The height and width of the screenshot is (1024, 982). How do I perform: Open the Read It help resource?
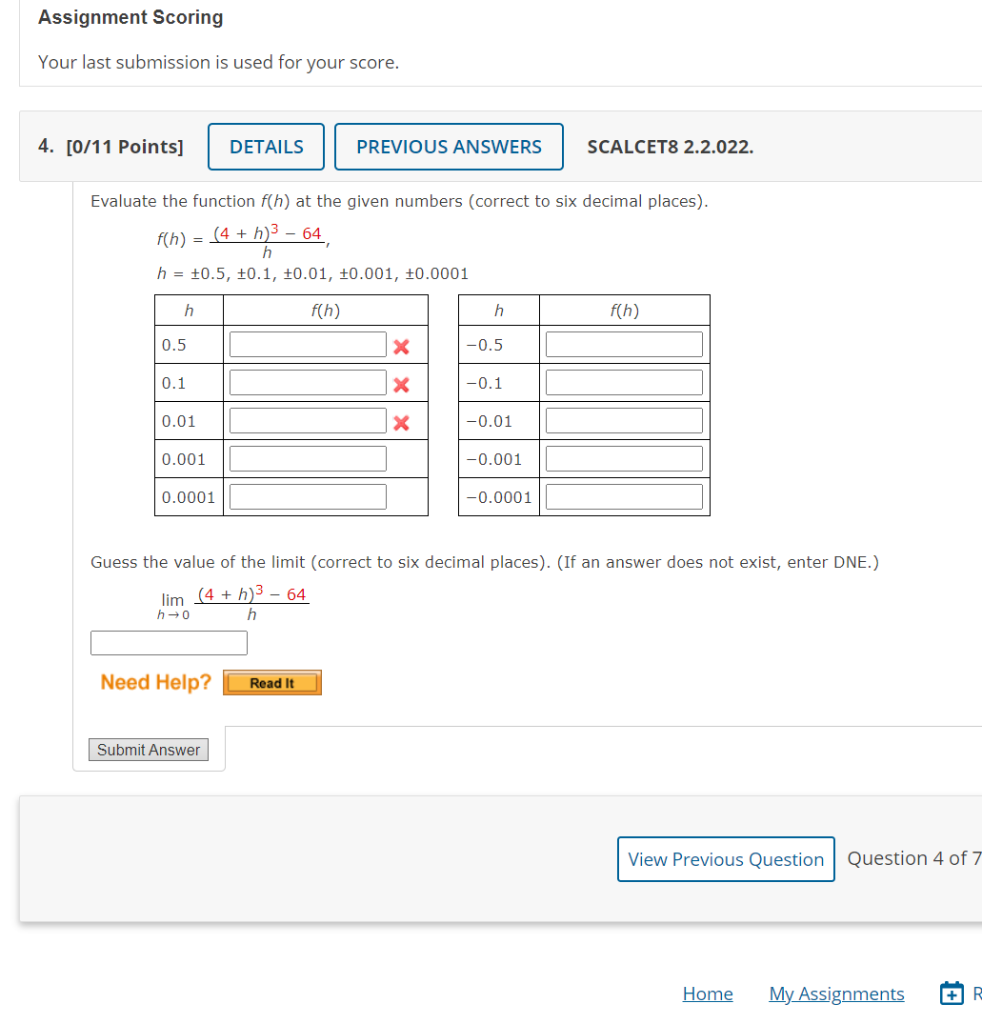coord(272,682)
